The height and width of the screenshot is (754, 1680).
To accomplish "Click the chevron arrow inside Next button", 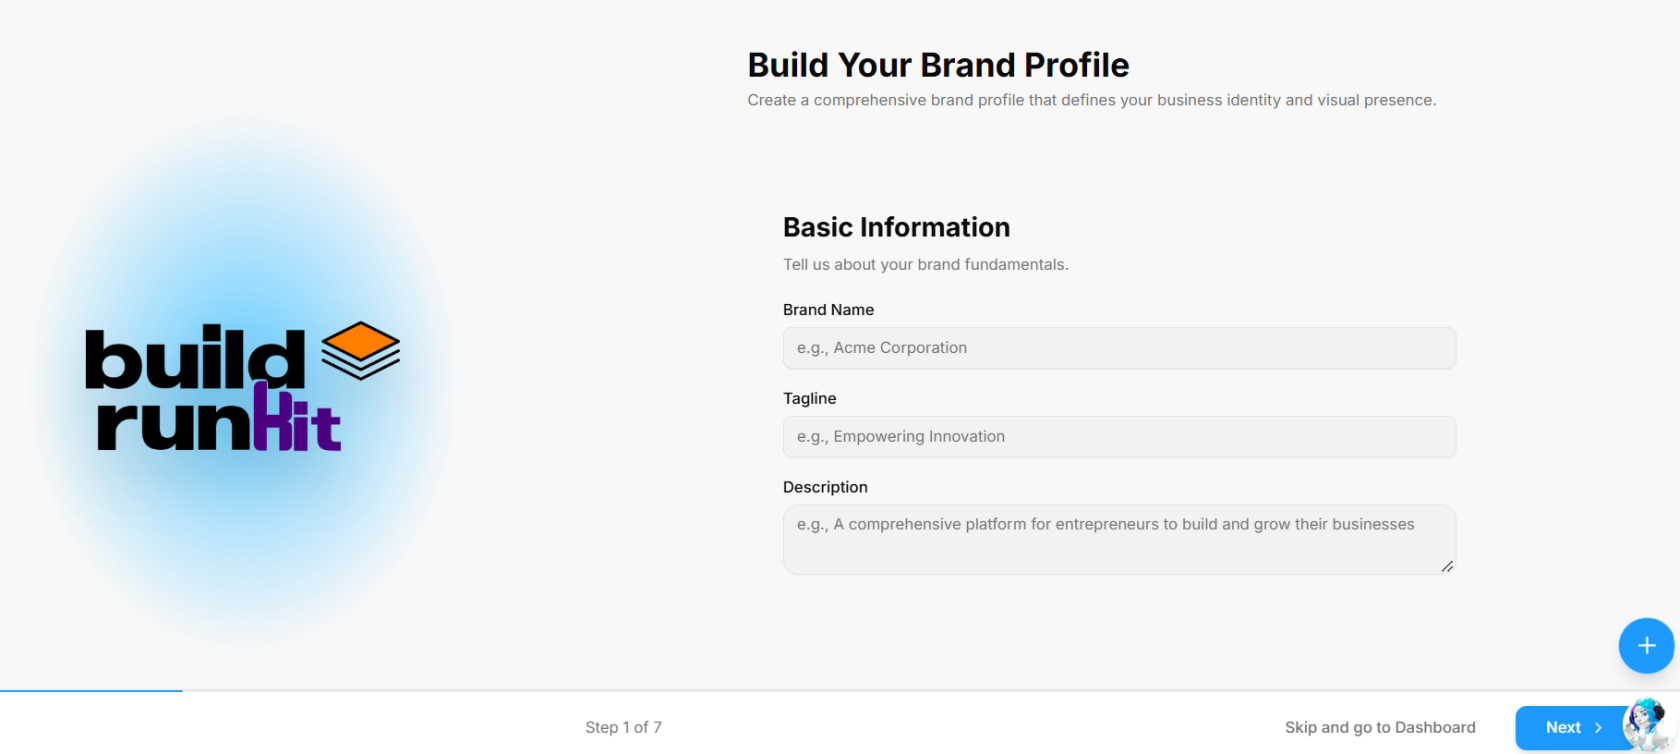I will point(1598,727).
